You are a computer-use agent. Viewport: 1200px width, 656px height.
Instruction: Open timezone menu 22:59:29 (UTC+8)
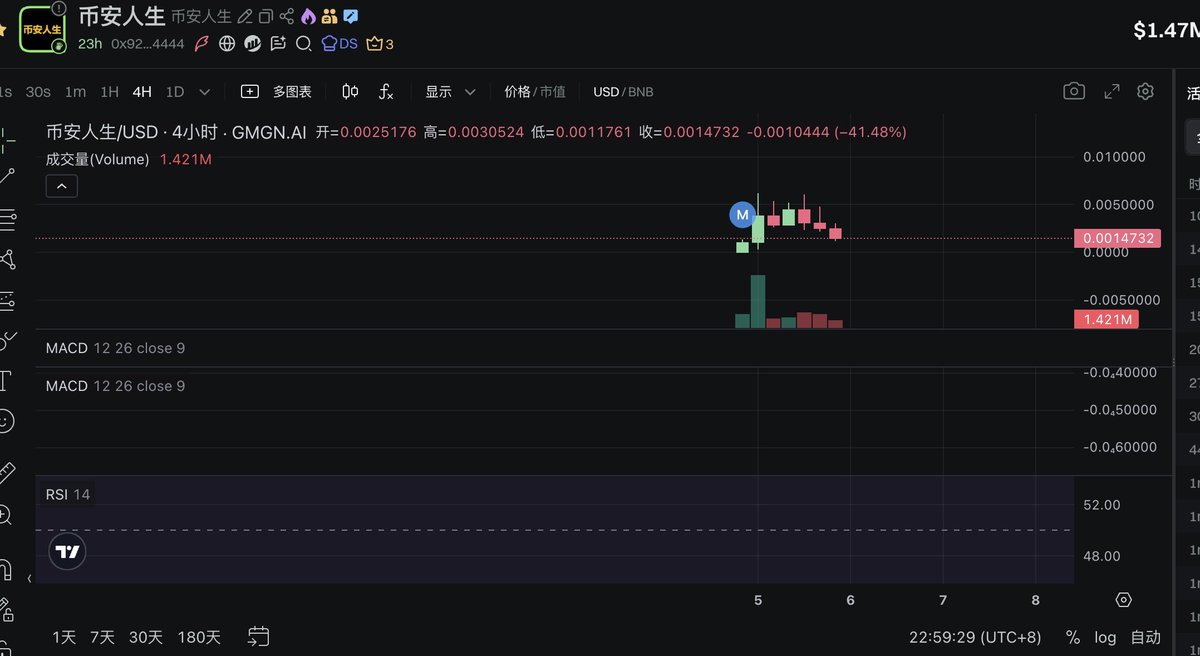point(975,637)
